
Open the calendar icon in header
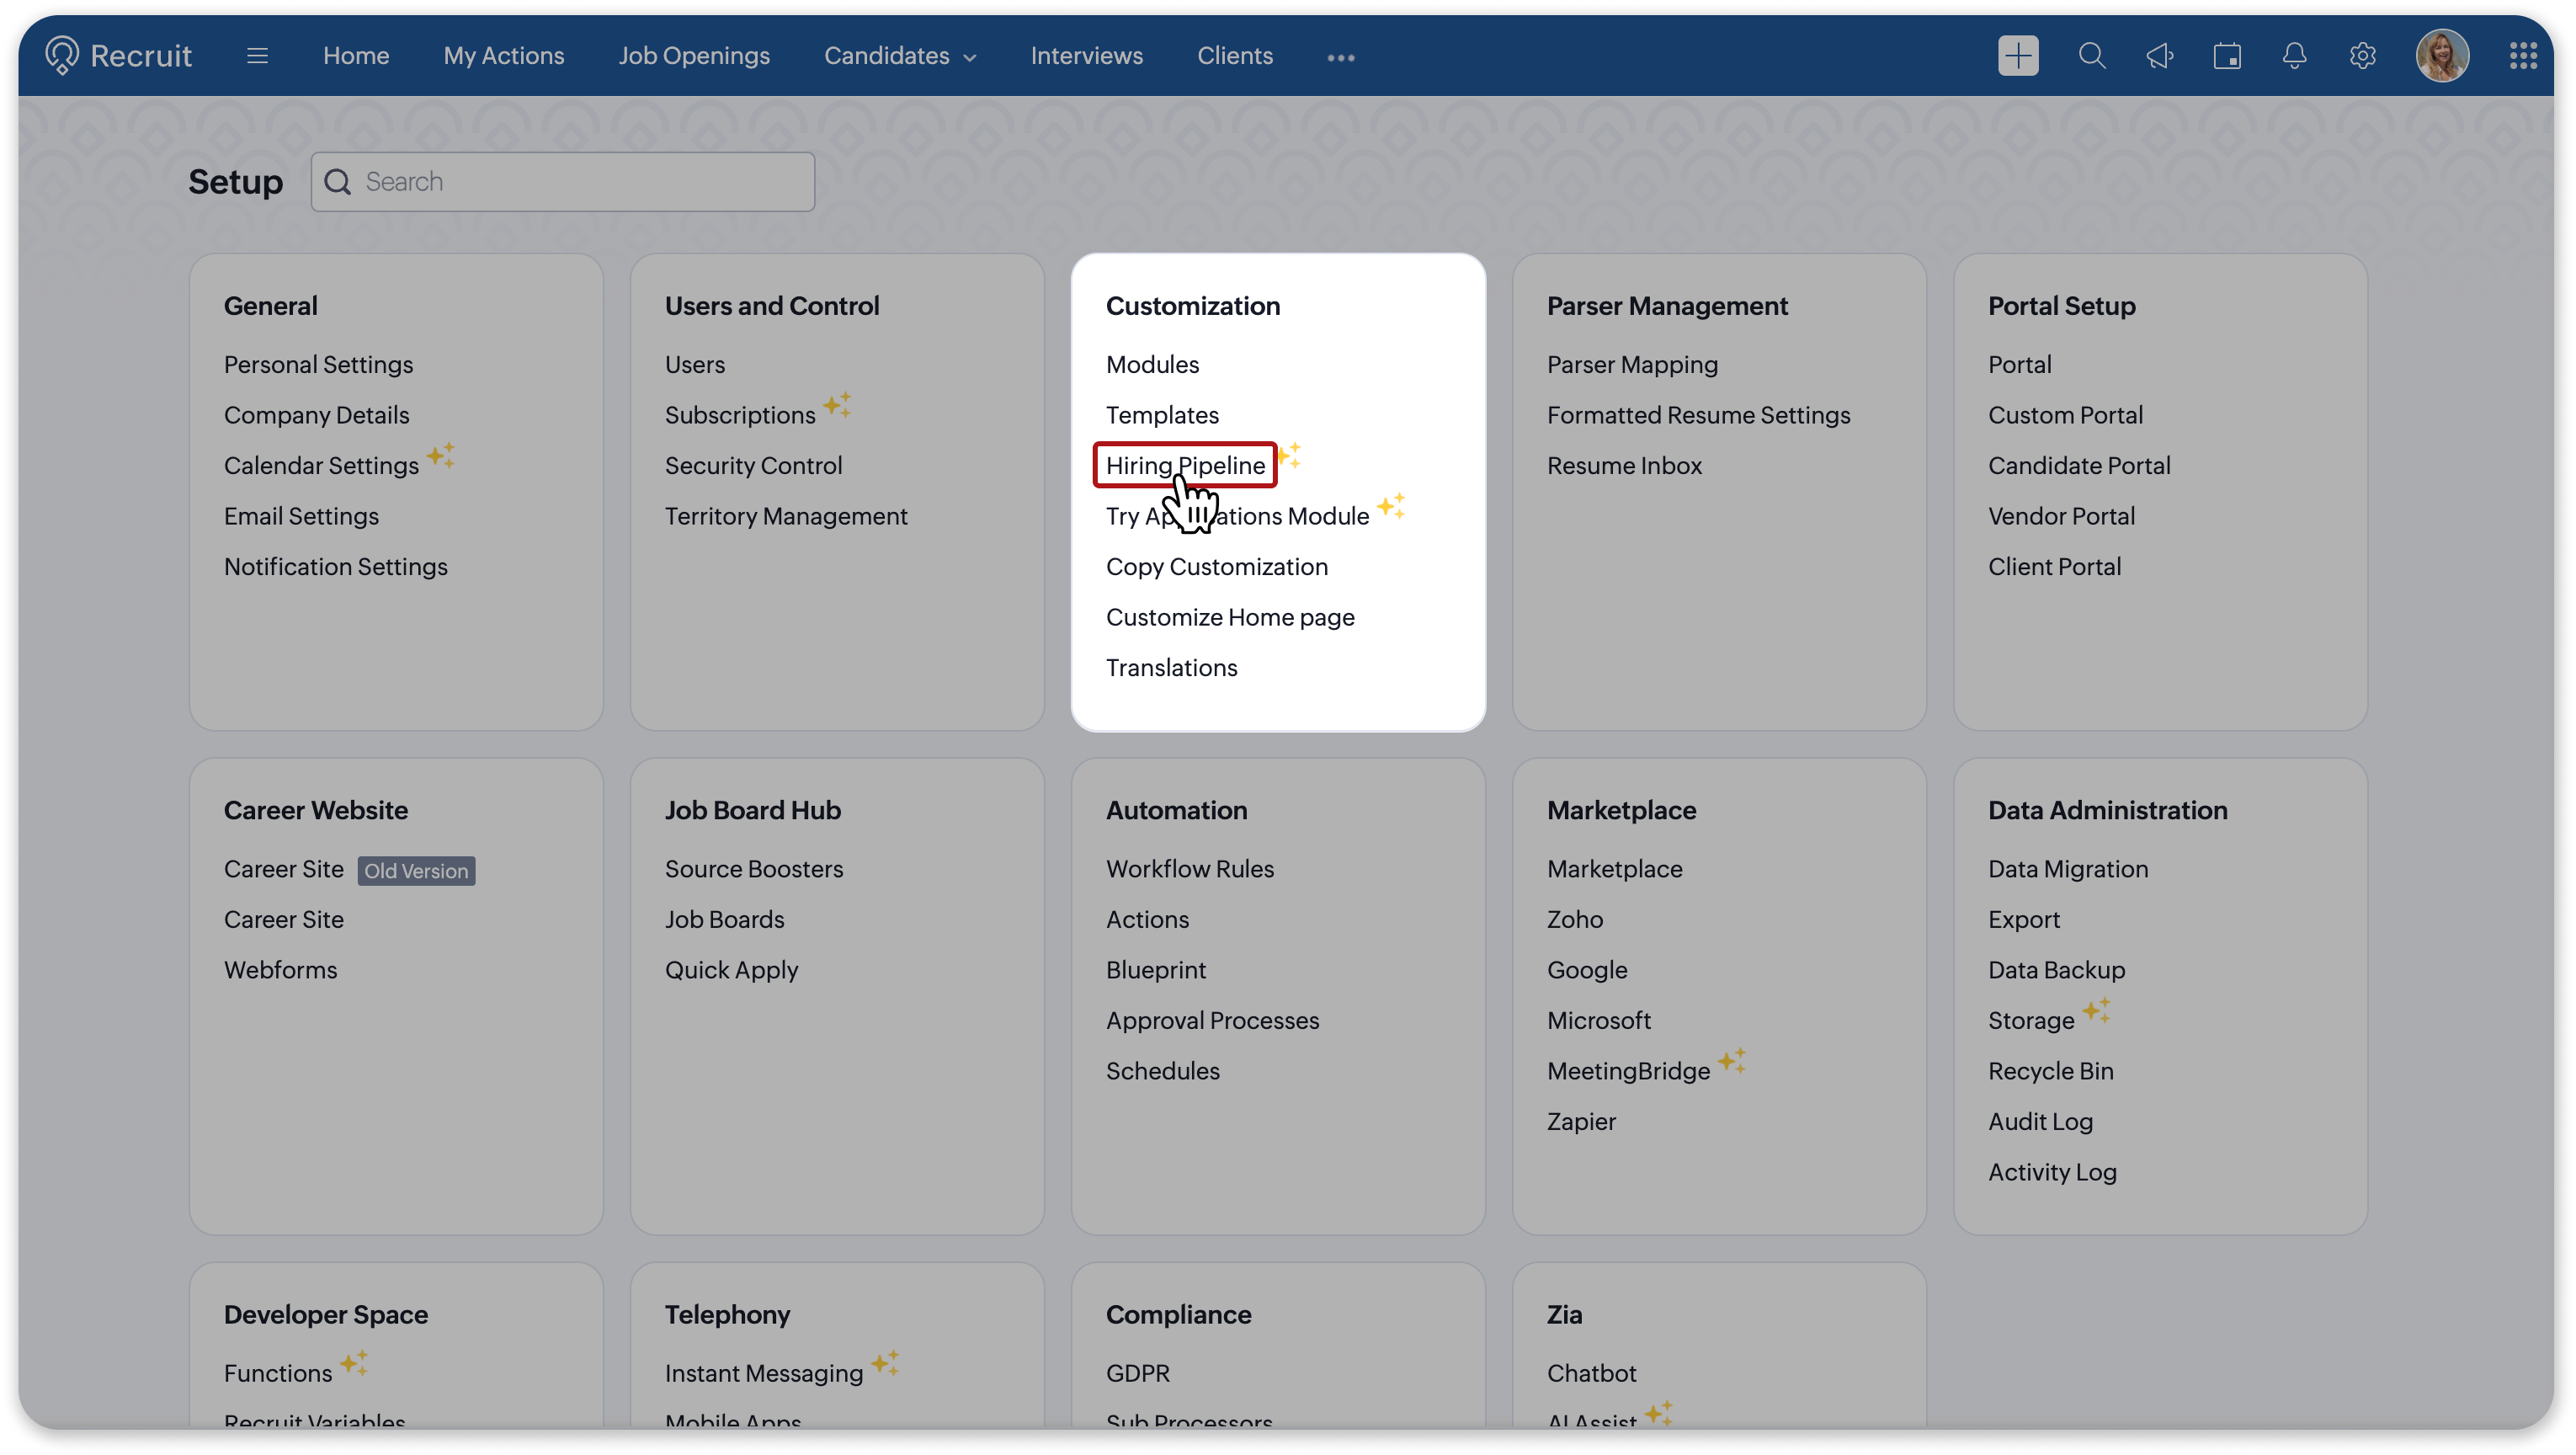click(x=2227, y=56)
